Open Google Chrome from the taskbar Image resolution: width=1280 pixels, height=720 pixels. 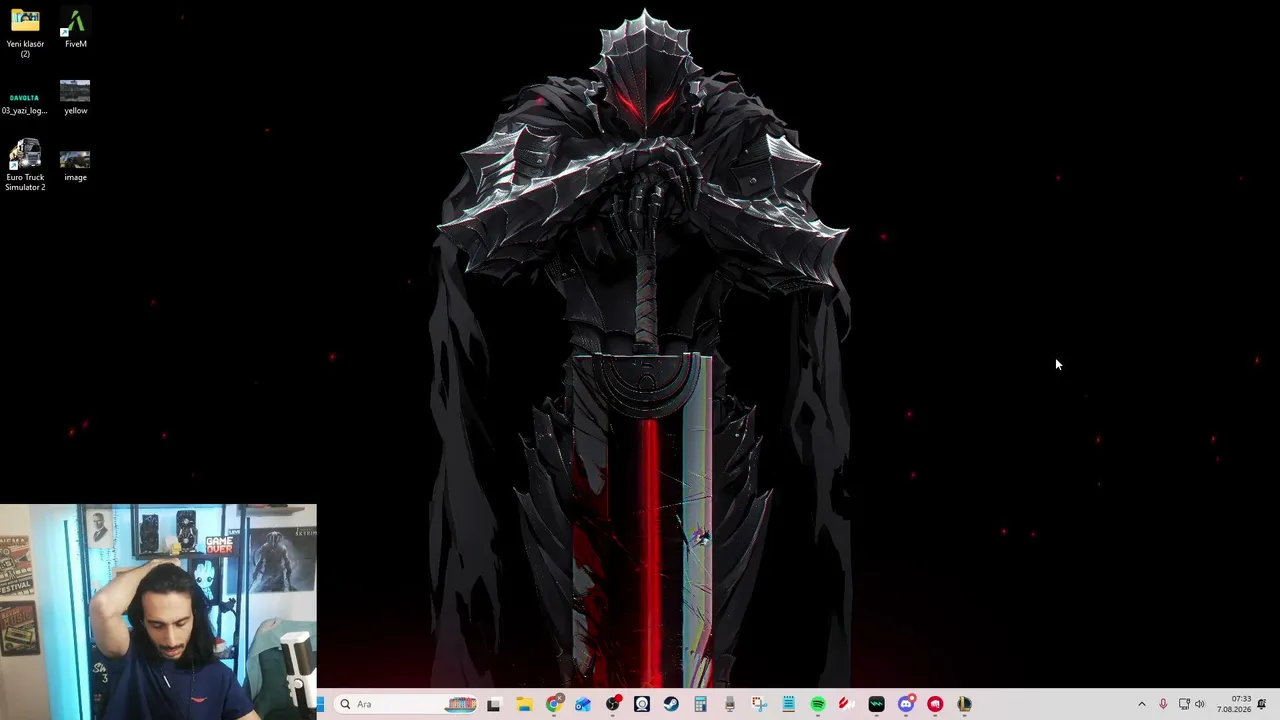pos(554,704)
